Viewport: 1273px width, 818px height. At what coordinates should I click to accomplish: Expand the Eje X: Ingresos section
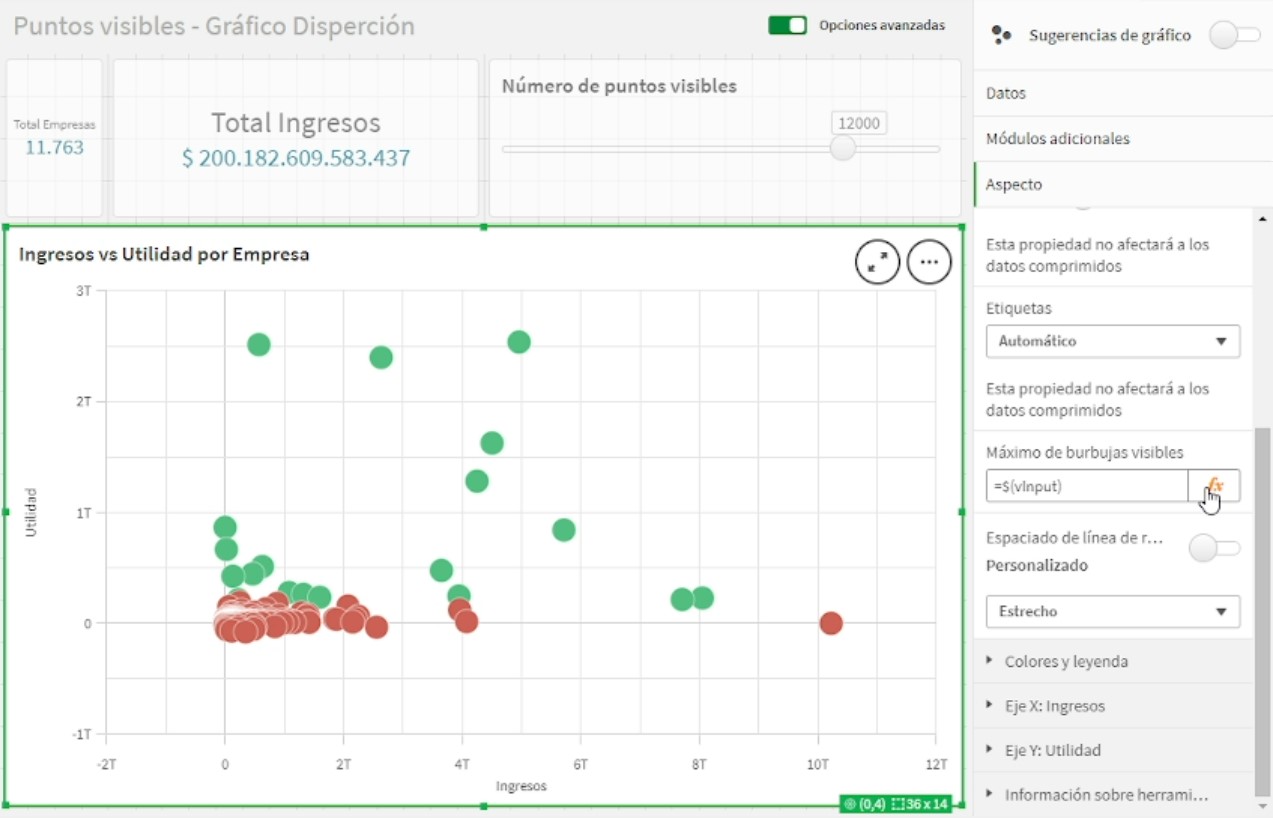tap(1052, 705)
